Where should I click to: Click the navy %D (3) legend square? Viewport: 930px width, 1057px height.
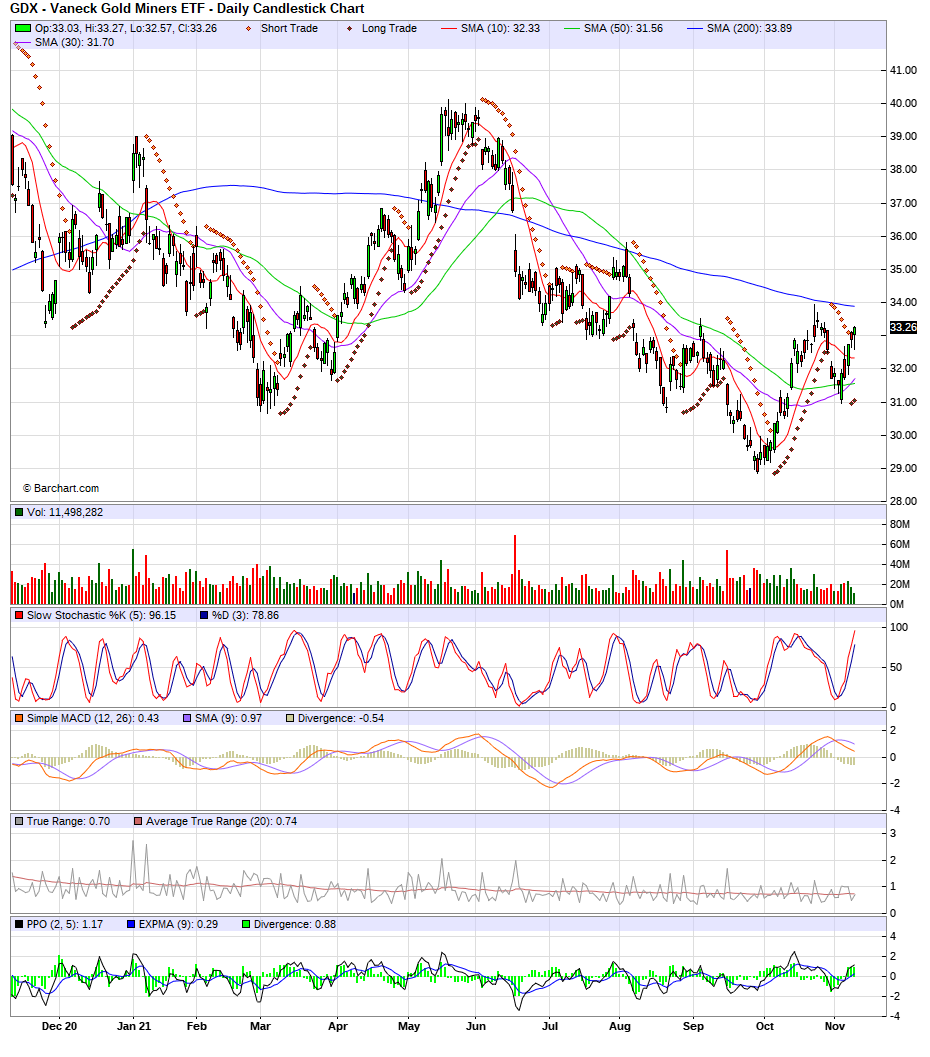[x=204, y=615]
